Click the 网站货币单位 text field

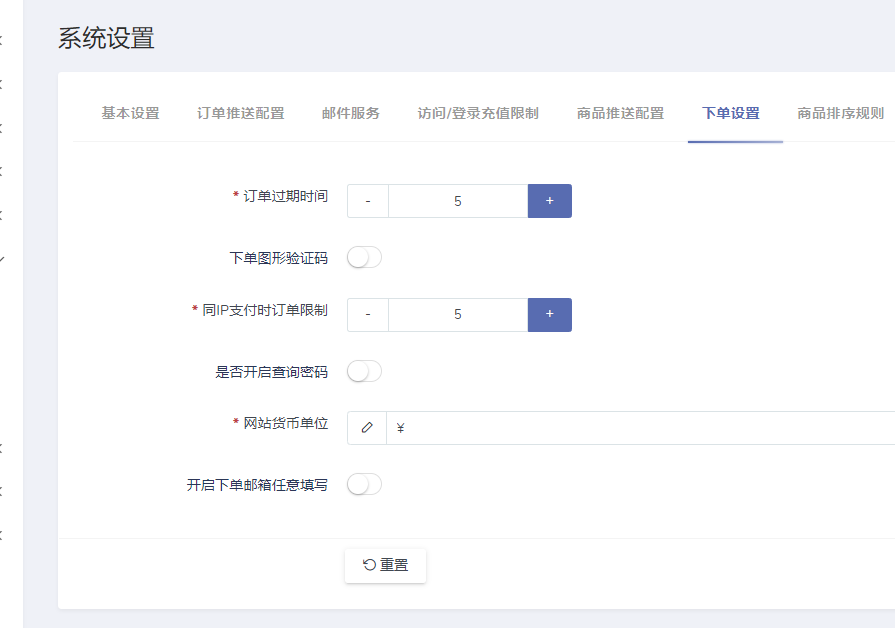point(640,428)
